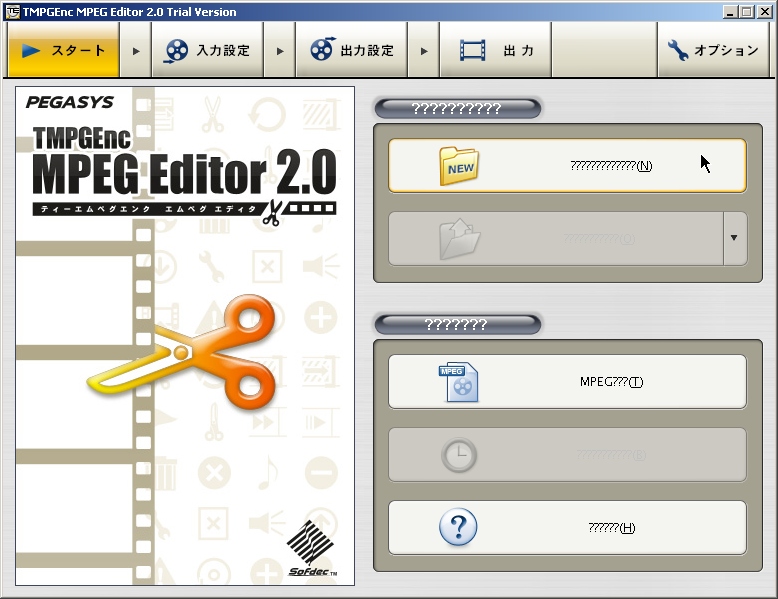Close the TMPGEnc MPEG Editor window
Screen dimensions: 778x599
coord(765,11)
